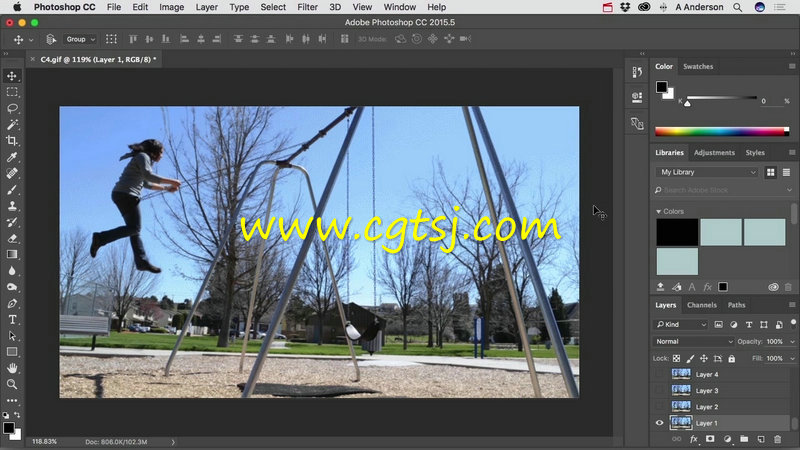Select the Path Selection tool
800x450 pixels.
click(x=12, y=336)
